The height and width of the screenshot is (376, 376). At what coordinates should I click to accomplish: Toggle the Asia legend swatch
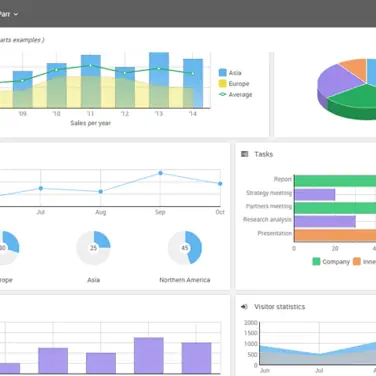[223, 73]
